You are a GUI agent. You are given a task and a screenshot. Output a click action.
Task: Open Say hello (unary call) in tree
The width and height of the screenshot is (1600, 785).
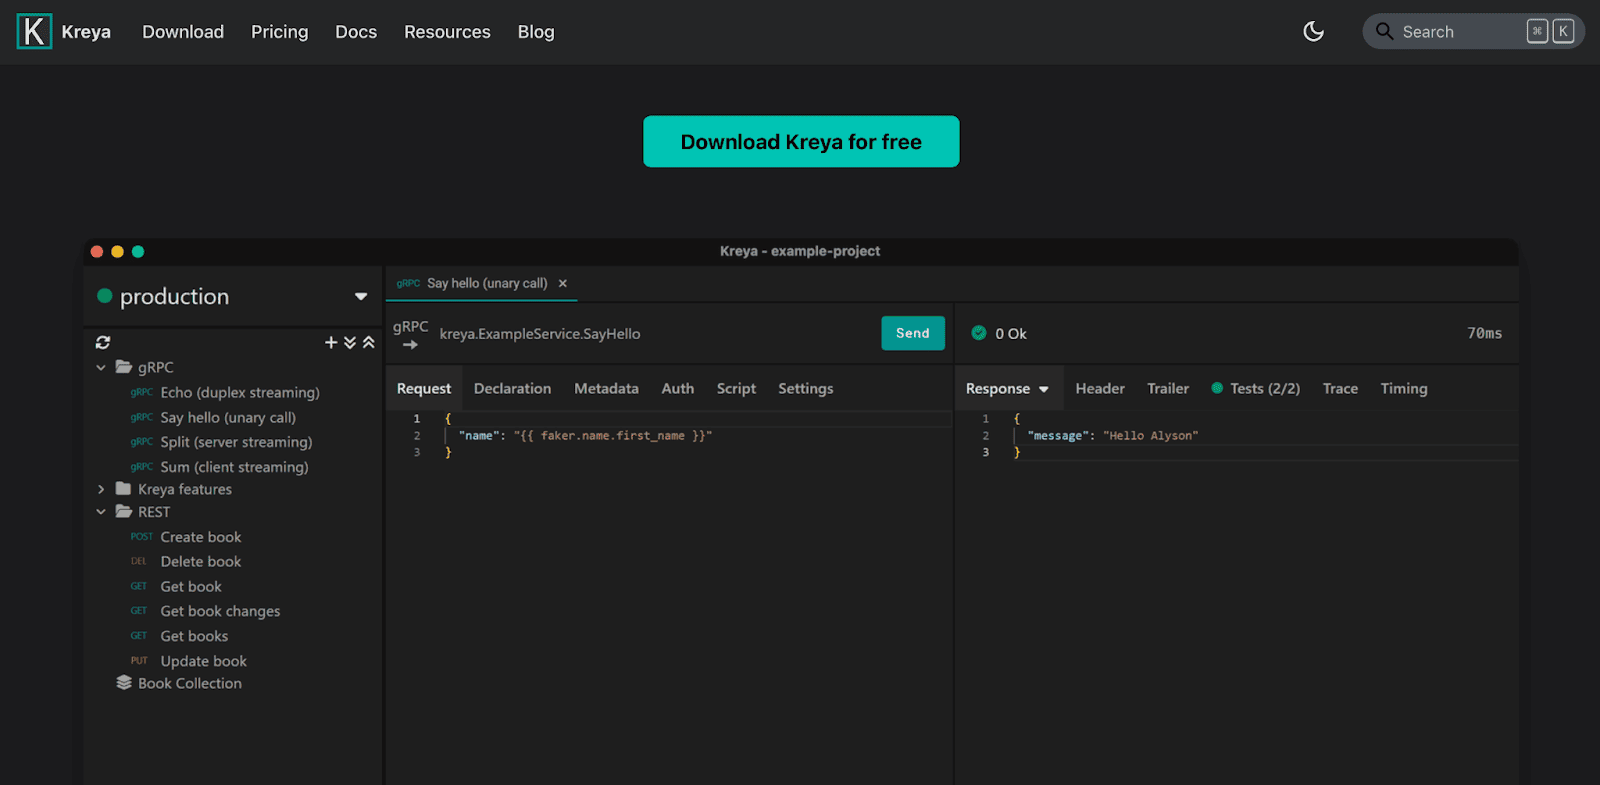(x=228, y=418)
